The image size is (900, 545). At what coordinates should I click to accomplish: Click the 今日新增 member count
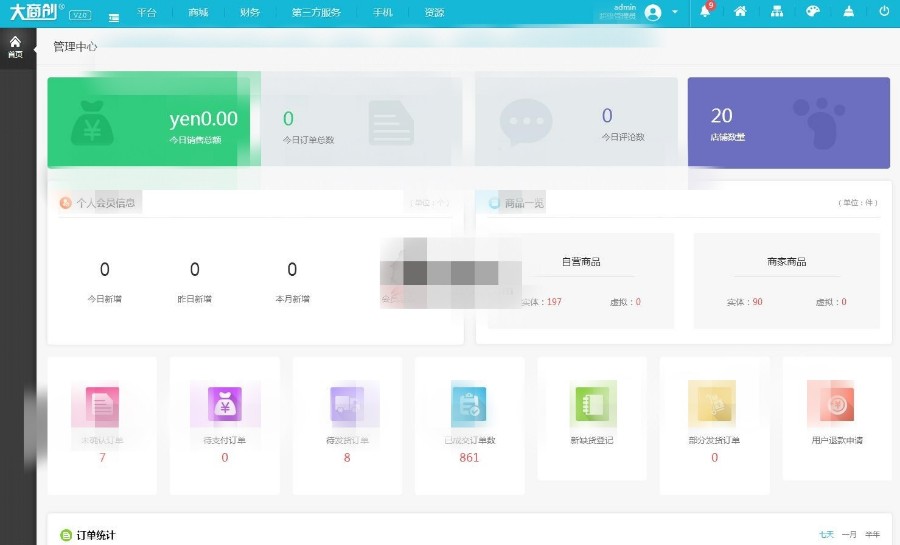pos(104,269)
